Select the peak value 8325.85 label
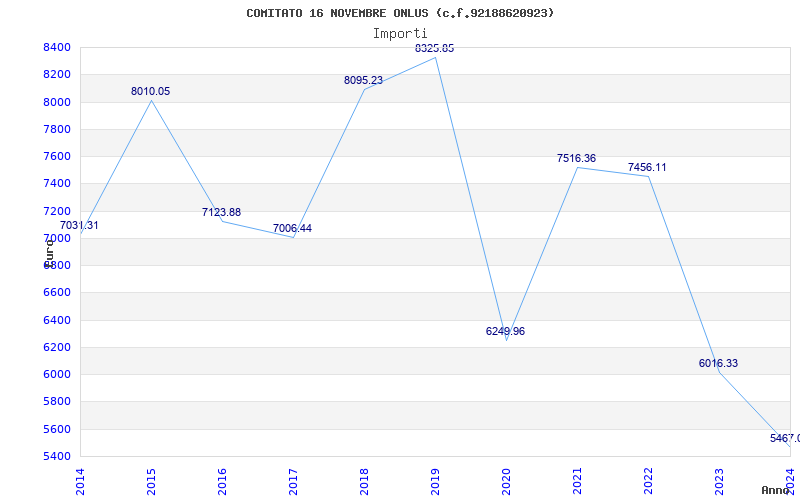The image size is (800, 500). point(434,48)
